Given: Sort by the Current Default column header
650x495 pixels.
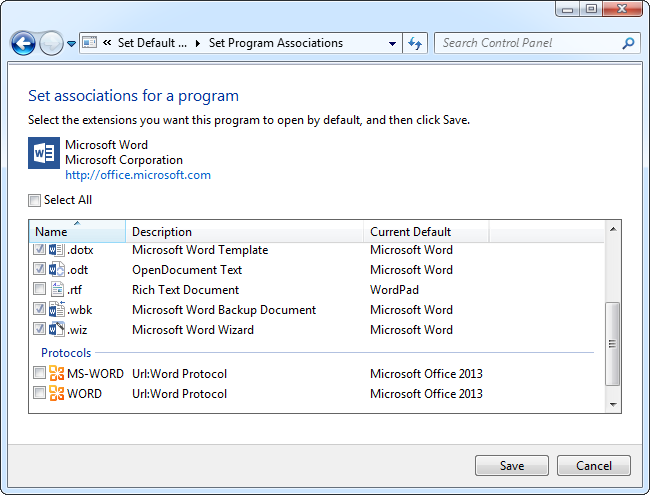Looking at the screenshot, I should 425,232.
